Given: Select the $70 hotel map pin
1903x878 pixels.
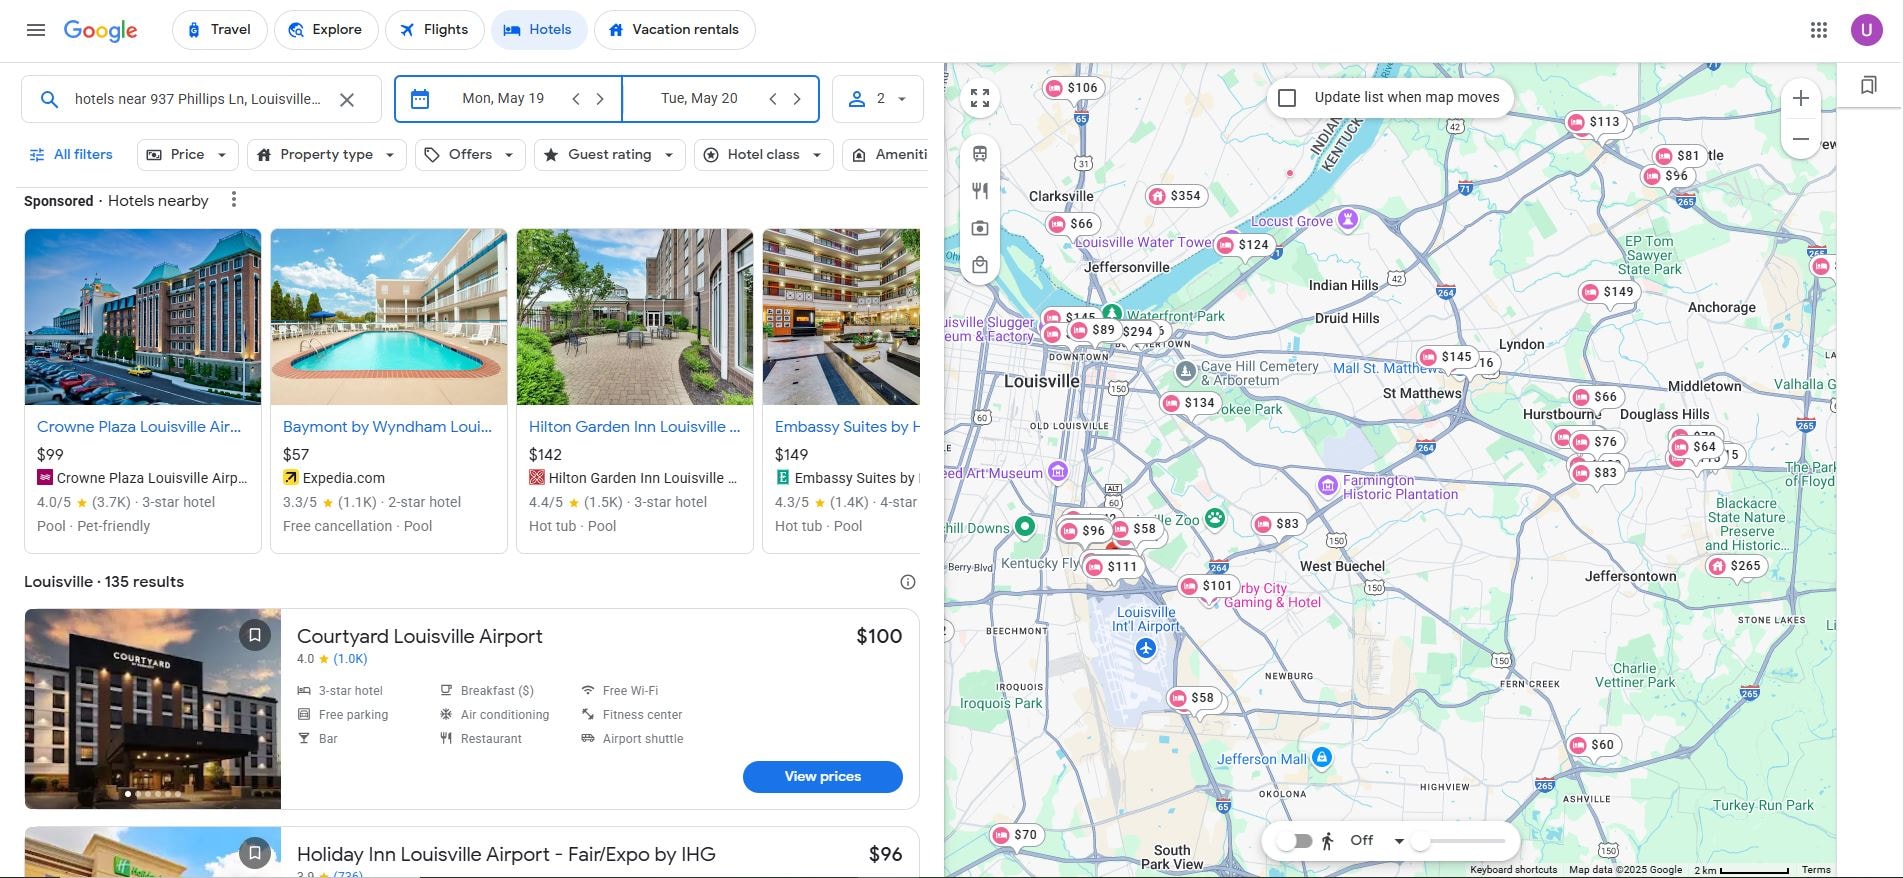Looking at the screenshot, I should pyautogui.click(x=1015, y=835).
